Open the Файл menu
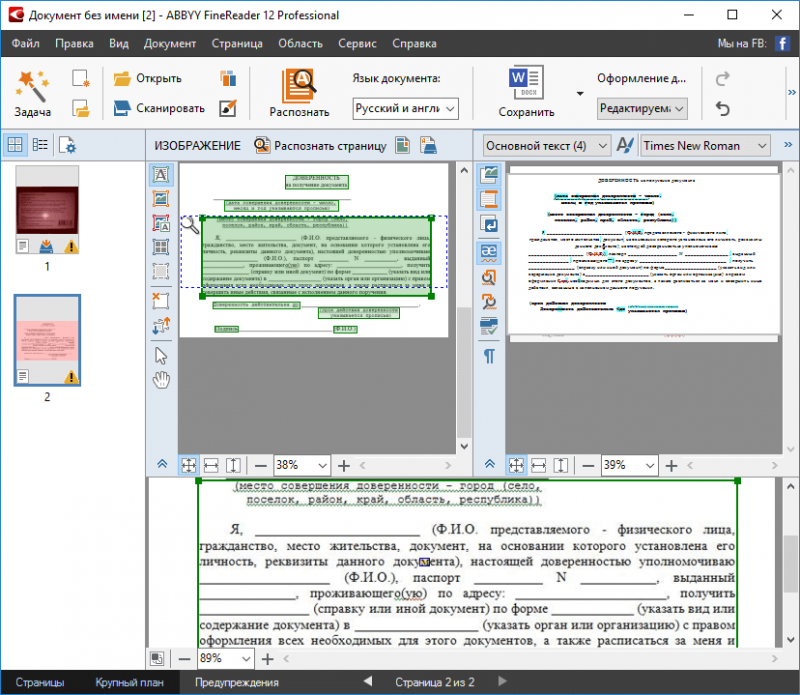Viewport: 800px width, 695px height. click(26, 43)
